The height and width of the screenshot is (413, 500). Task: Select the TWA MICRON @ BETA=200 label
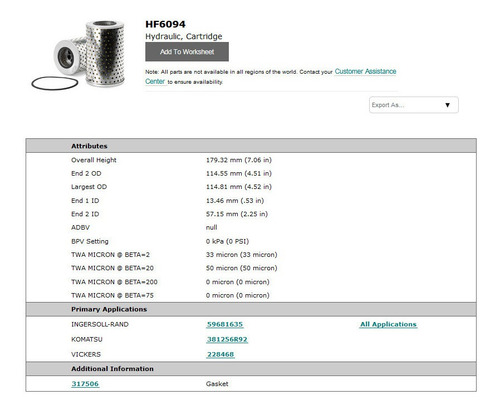click(114, 282)
